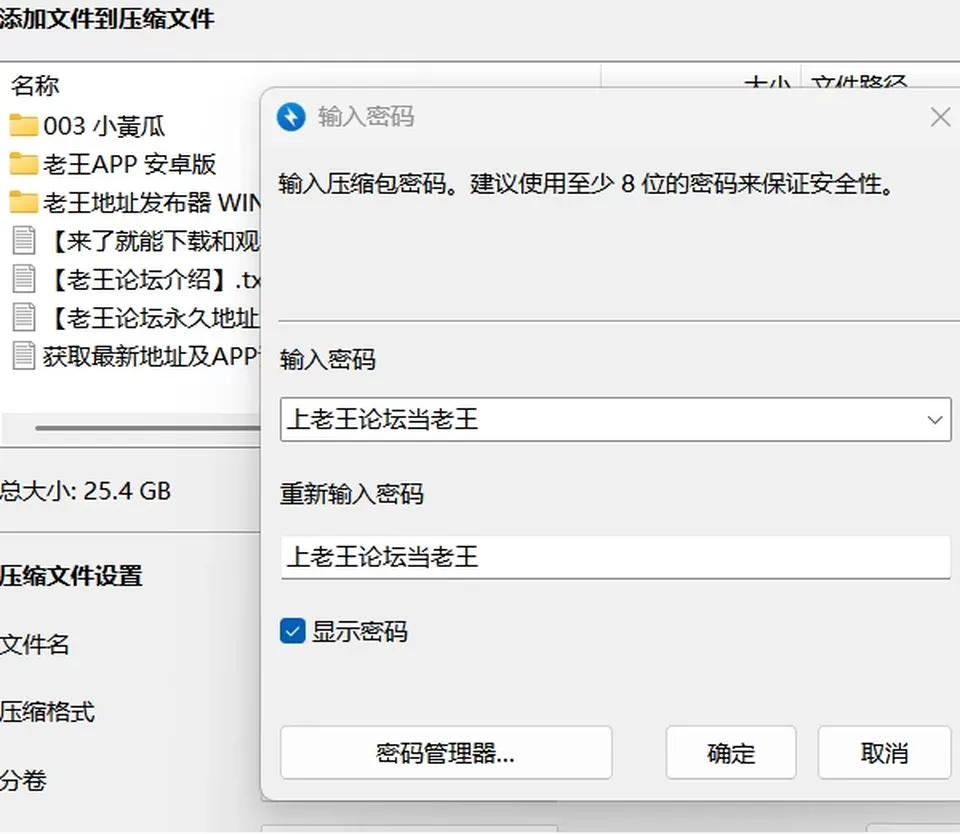The image size is (960, 834).
Task: Click the 分卷 label
Action: 23,781
